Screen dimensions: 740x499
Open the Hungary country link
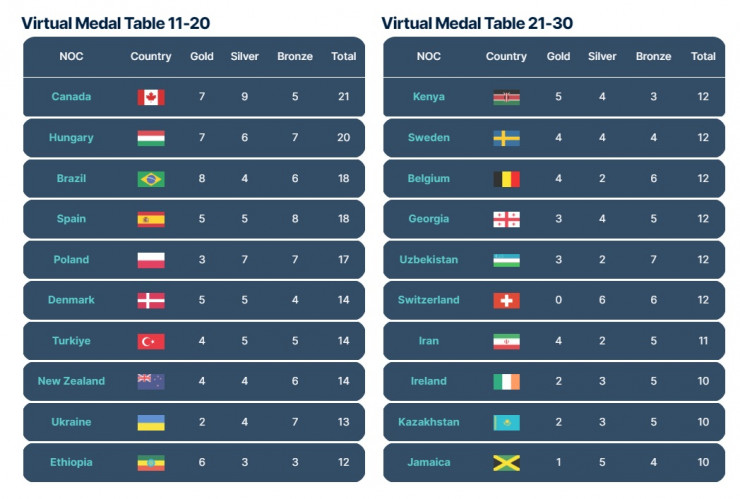[x=71, y=138]
